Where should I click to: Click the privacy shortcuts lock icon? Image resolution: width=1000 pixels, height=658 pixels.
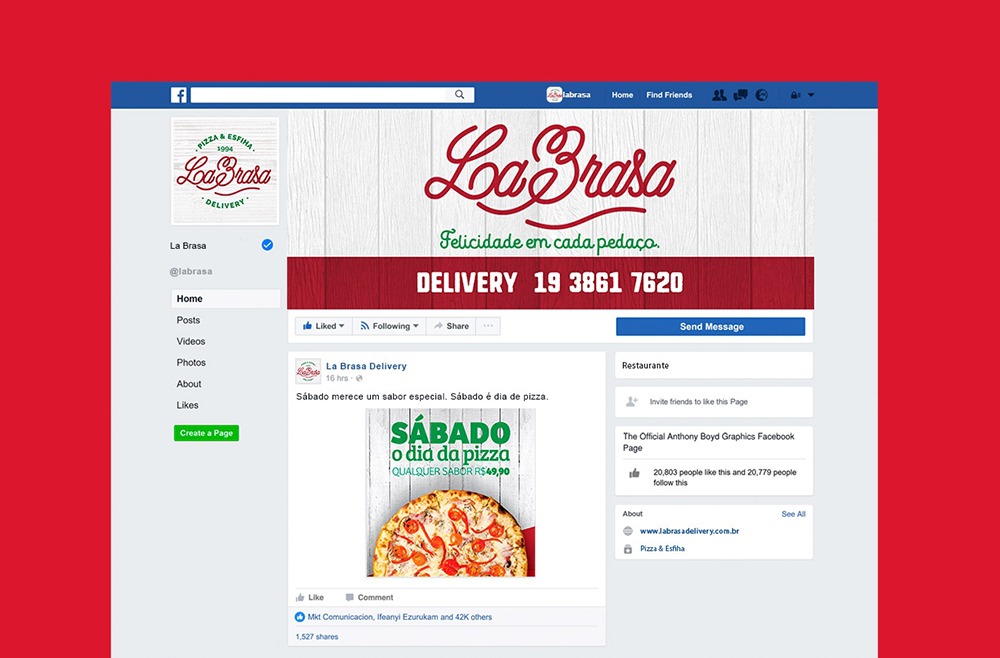[x=795, y=95]
